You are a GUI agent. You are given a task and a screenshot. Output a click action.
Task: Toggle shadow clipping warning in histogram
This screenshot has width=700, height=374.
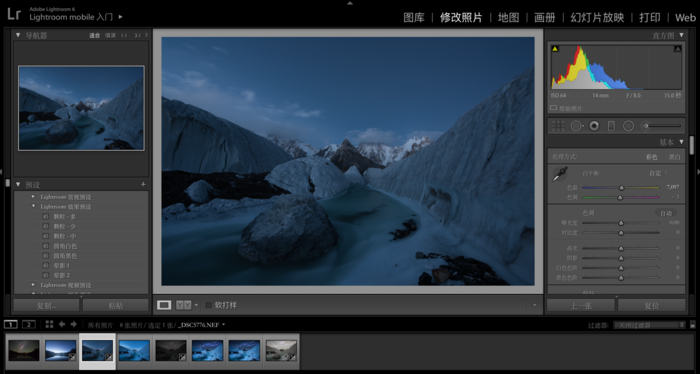[x=555, y=49]
